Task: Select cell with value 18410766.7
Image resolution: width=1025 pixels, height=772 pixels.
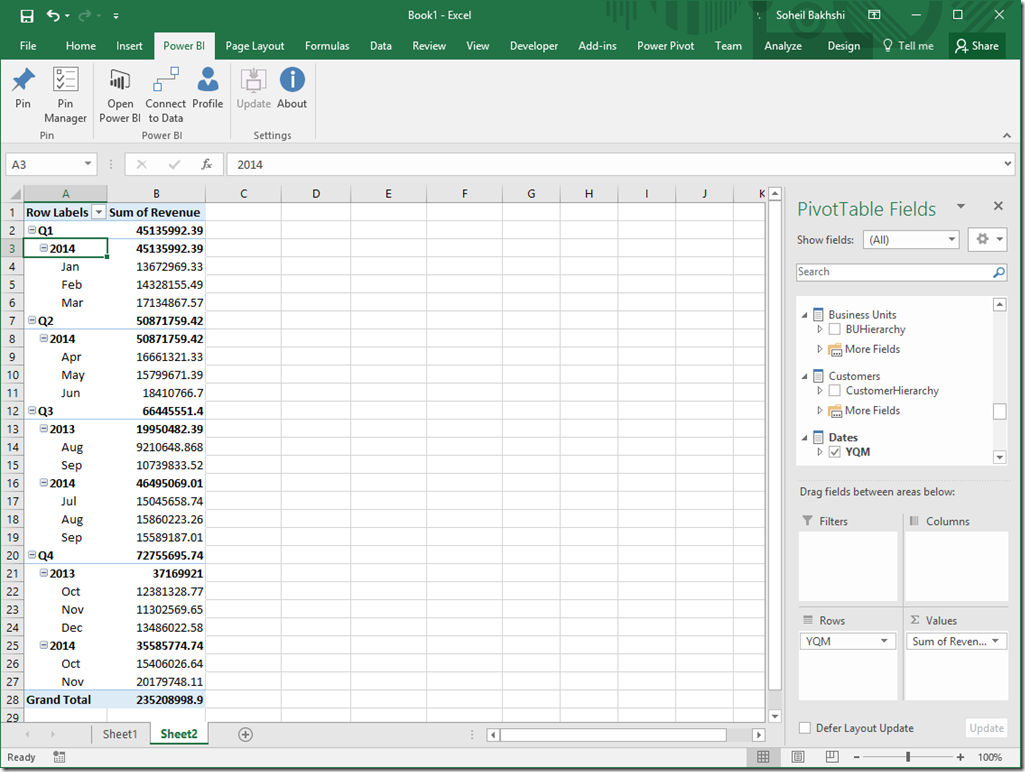Action: pyautogui.click(x=156, y=393)
